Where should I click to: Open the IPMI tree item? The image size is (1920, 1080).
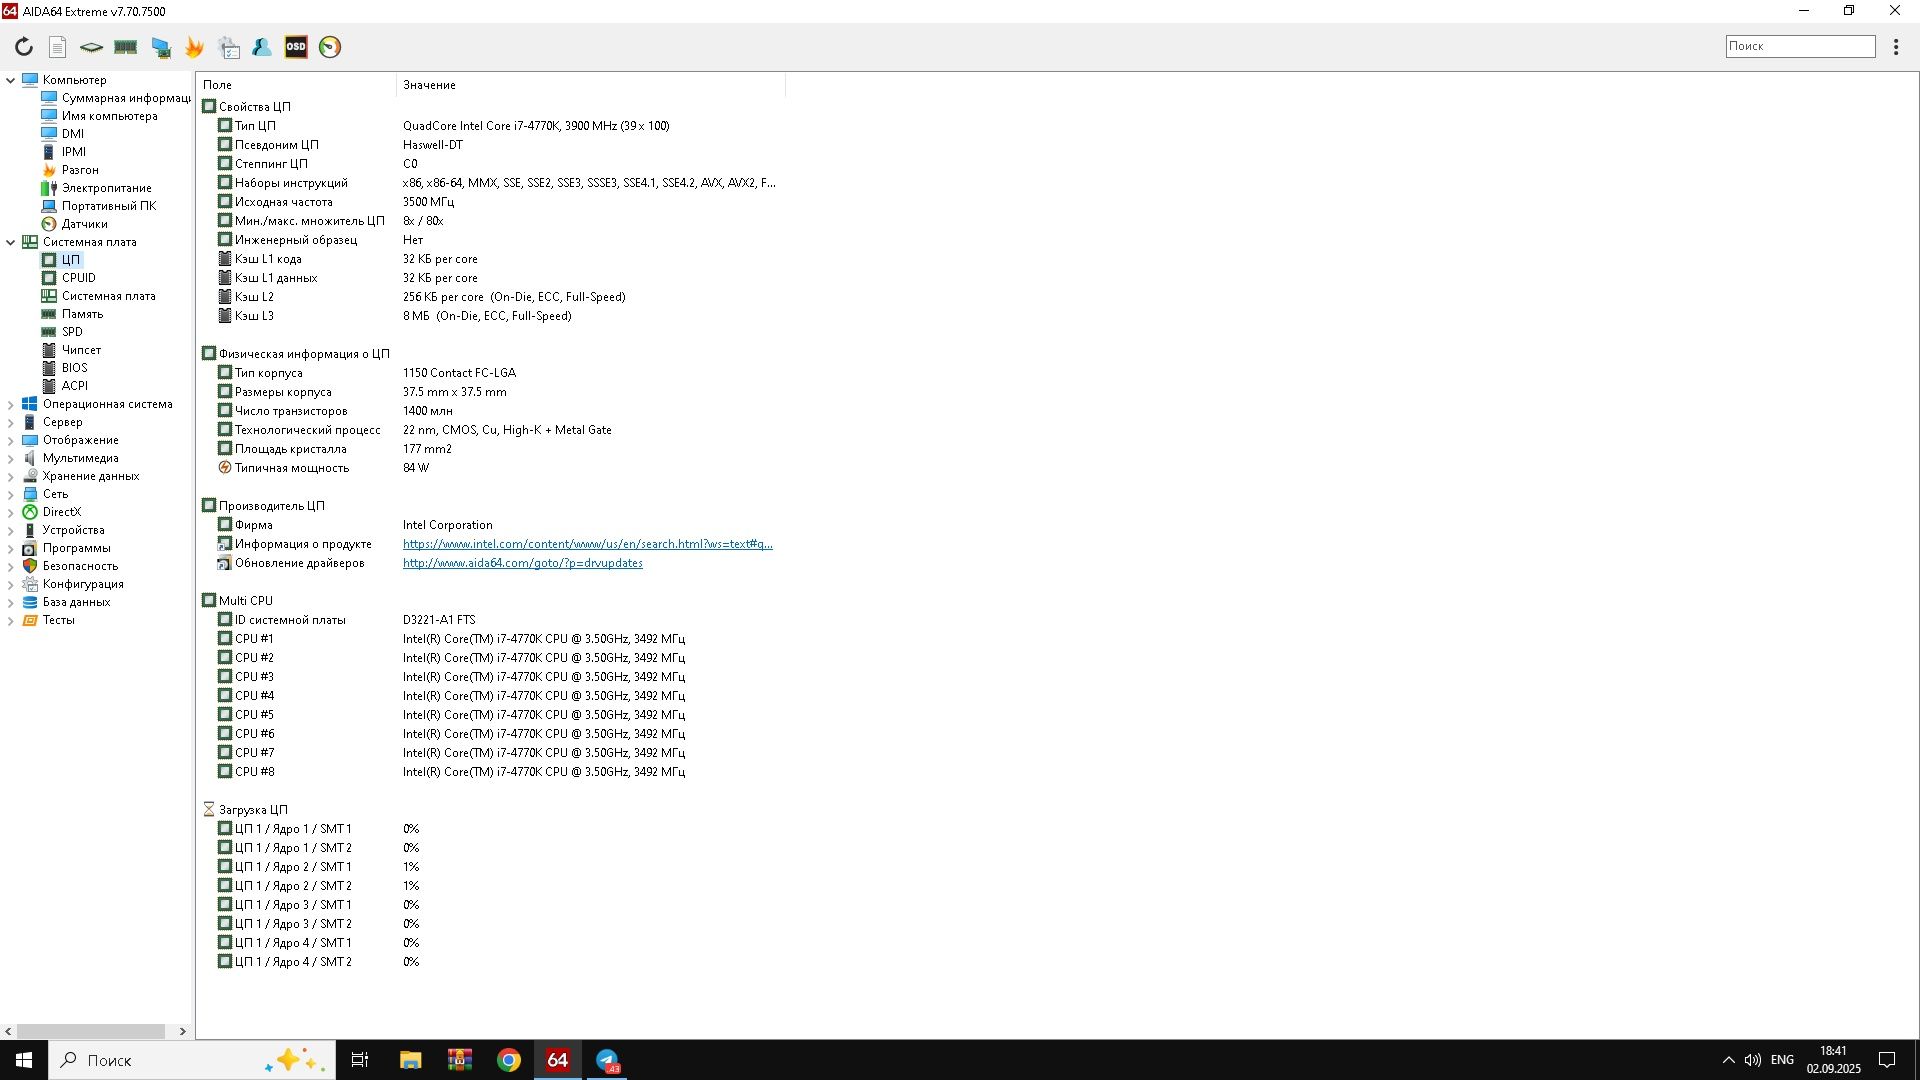(x=64, y=152)
